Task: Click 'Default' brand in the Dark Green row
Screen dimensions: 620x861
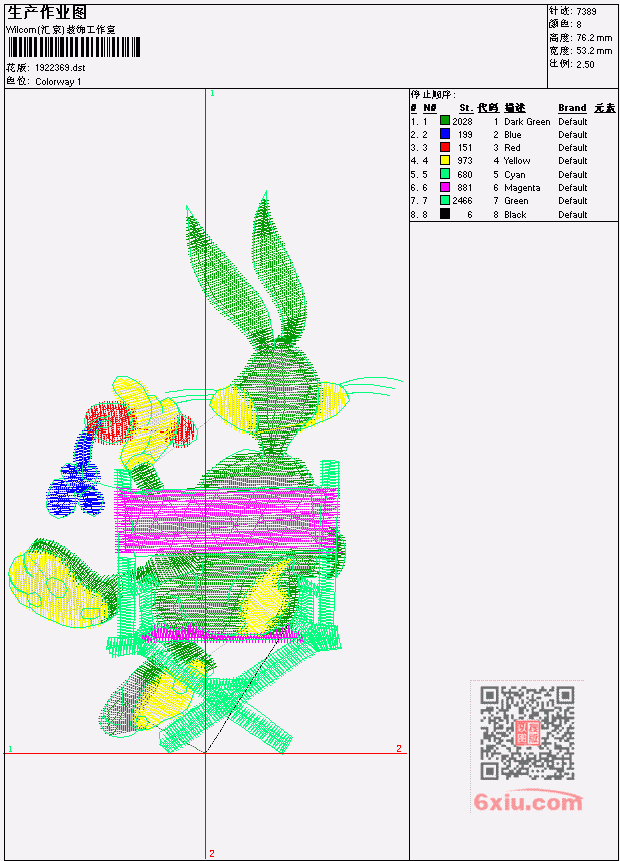Action: [x=572, y=121]
